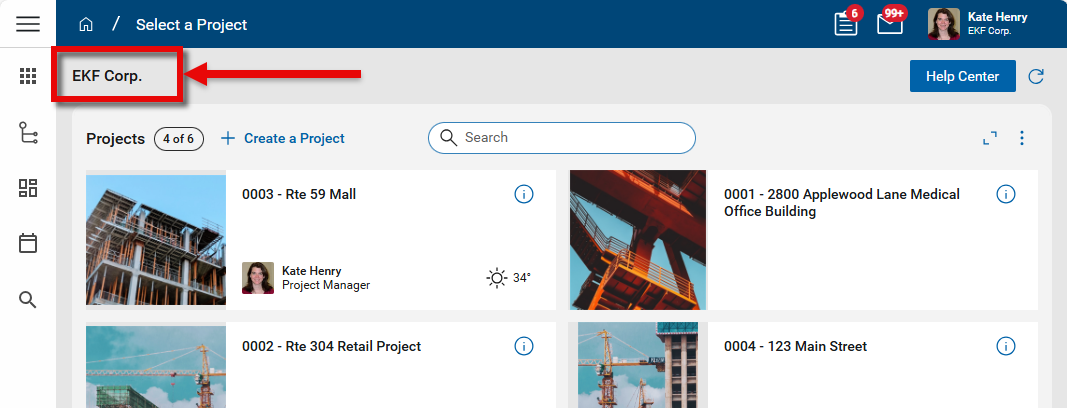Click the Help Center button
Viewport: 1067px width, 408px height.
tap(962, 76)
